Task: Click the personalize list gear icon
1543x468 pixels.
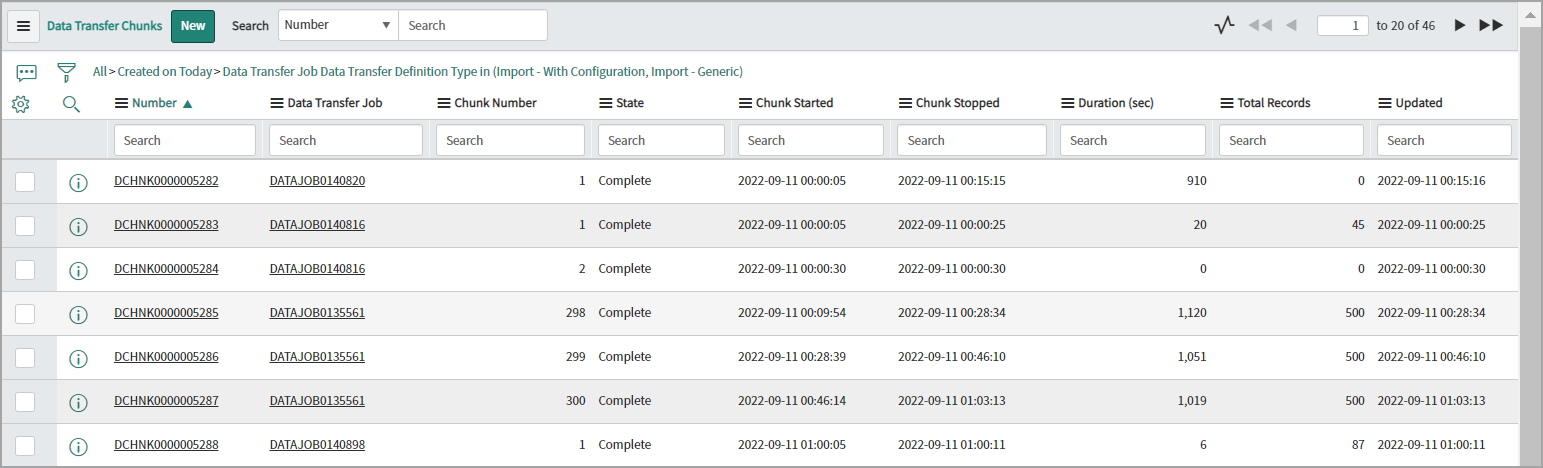Action: click(x=20, y=103)
